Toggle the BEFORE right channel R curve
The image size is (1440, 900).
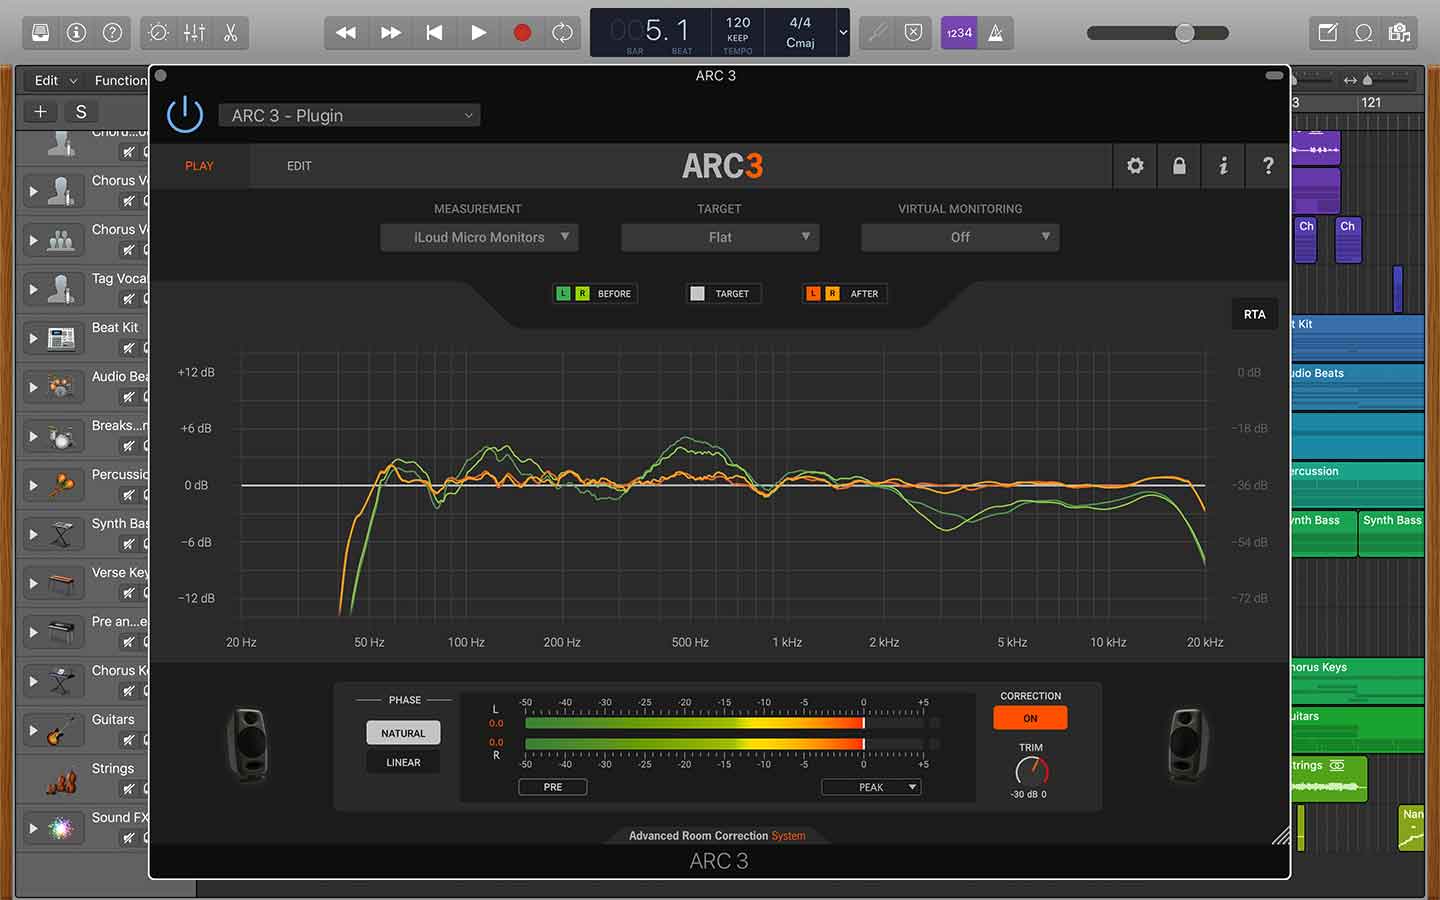coord(582,294)
